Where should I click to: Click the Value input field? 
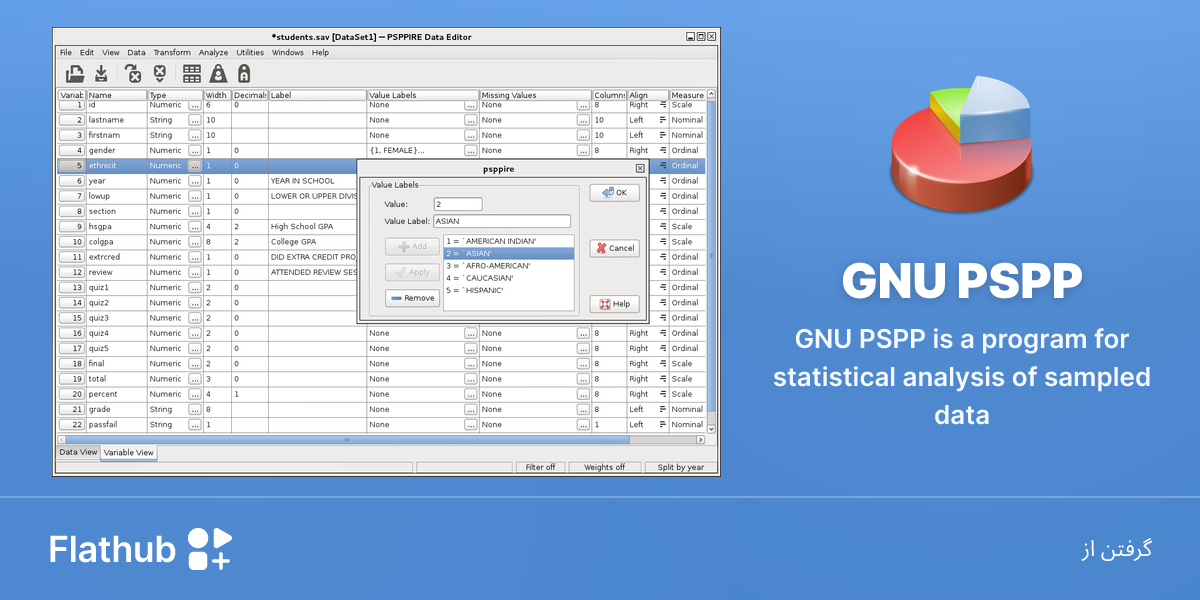point(458,204)
